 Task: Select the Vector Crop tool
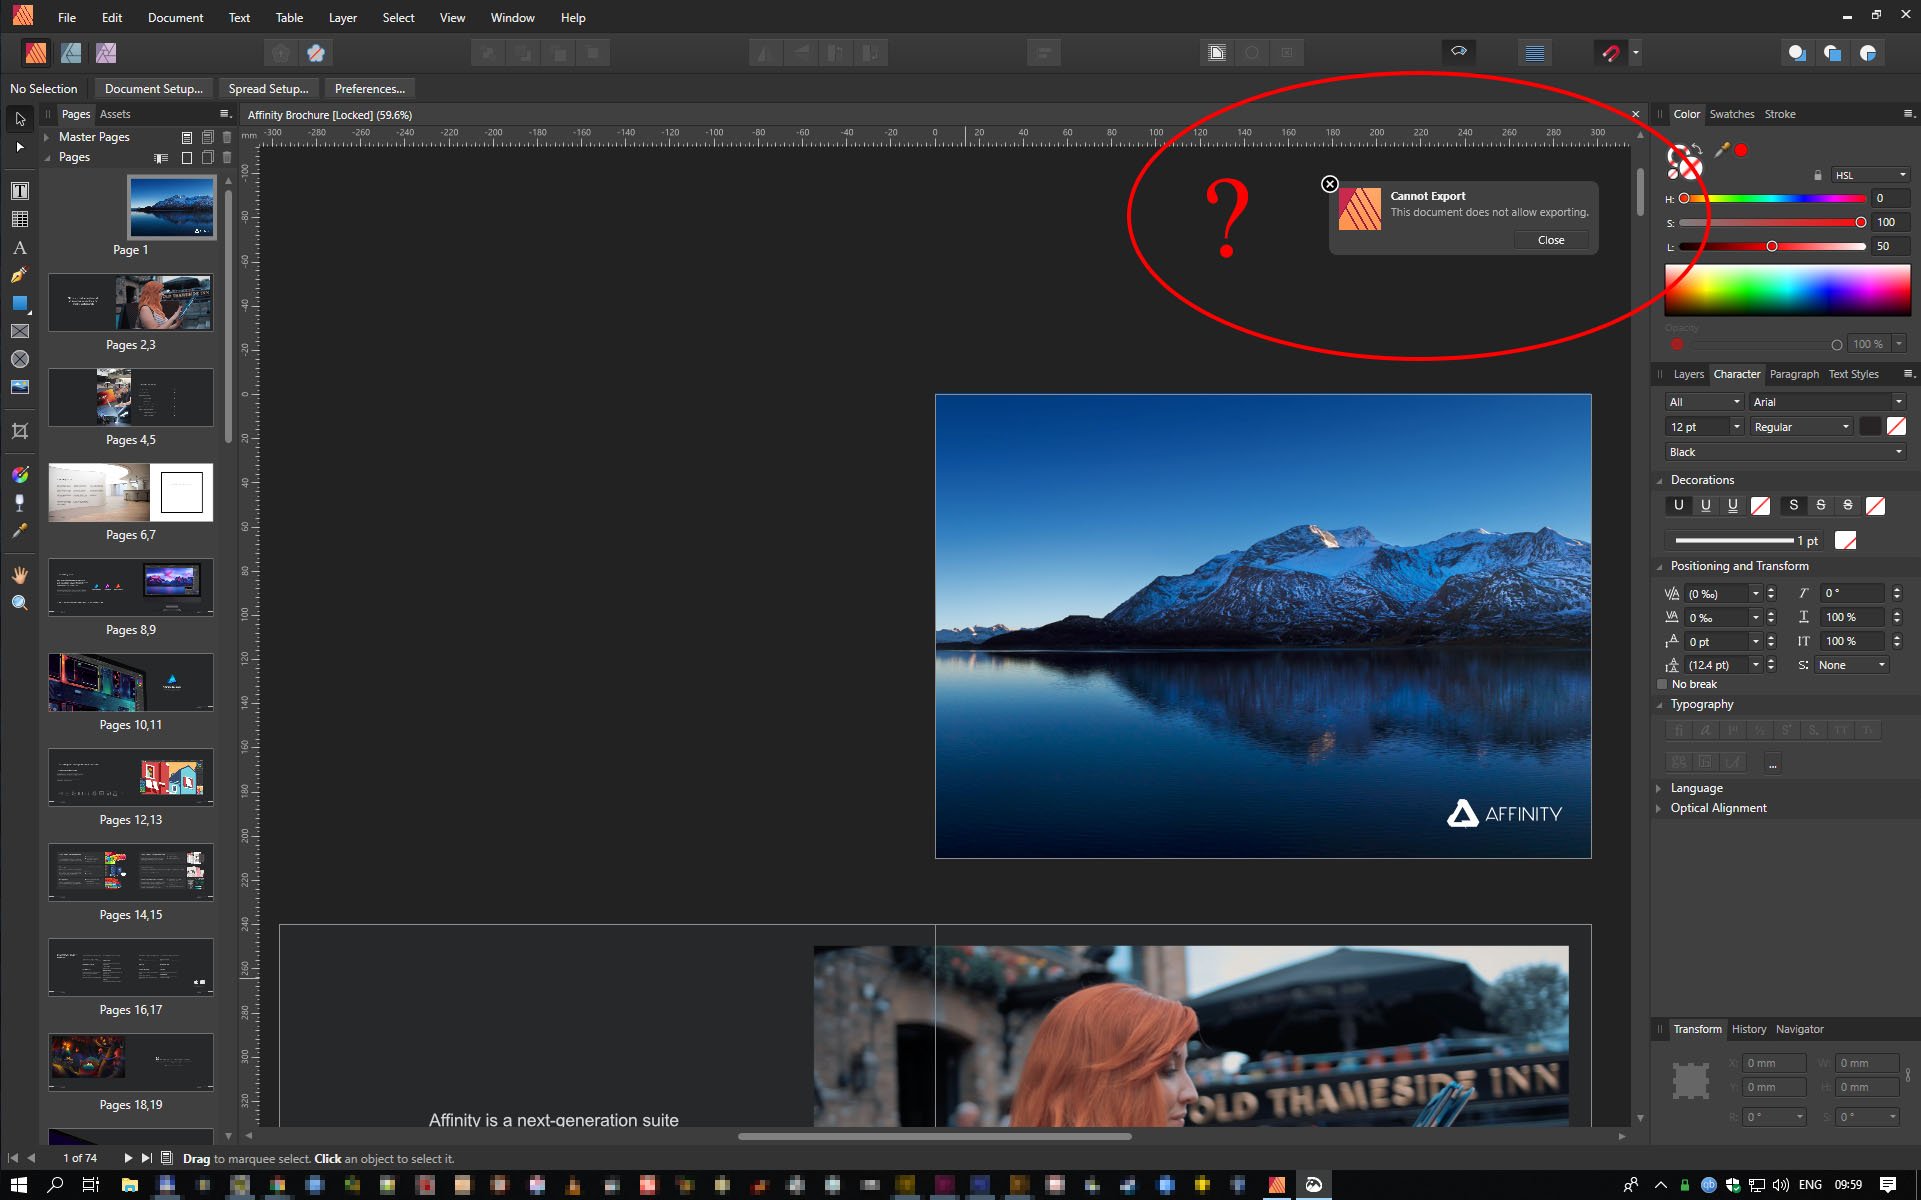21,430
